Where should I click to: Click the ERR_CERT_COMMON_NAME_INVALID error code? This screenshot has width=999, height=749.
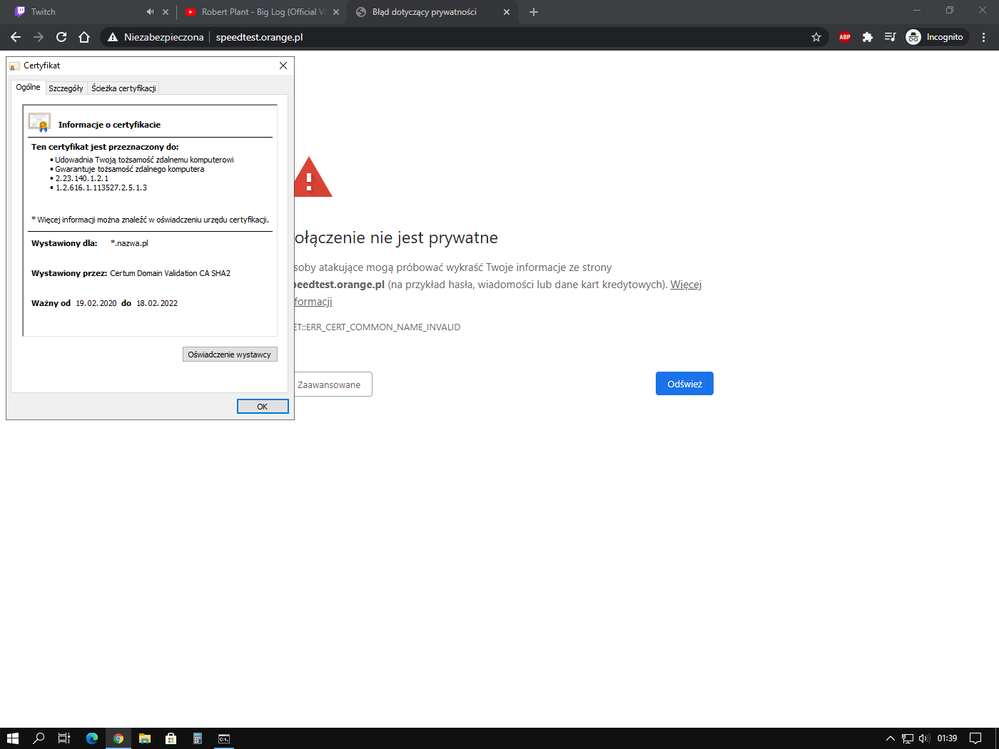tap(378, 327)
